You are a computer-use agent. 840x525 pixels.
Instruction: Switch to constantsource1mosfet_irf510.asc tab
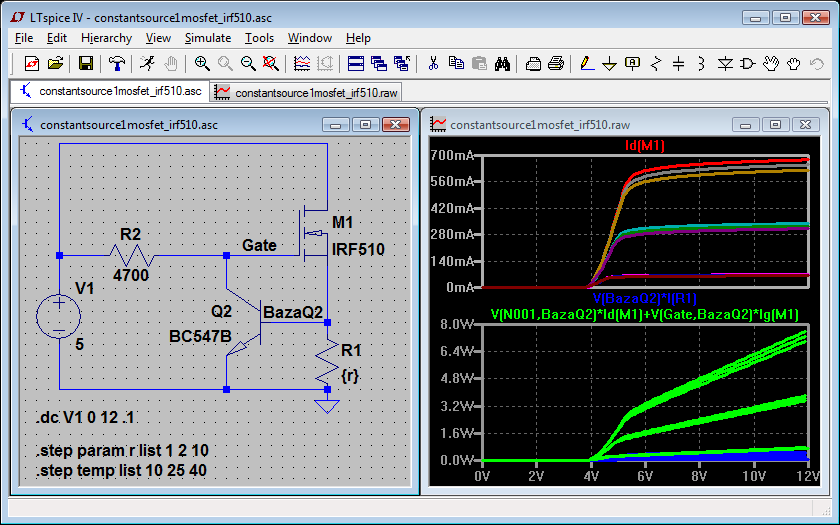click(x=110, y=91)
